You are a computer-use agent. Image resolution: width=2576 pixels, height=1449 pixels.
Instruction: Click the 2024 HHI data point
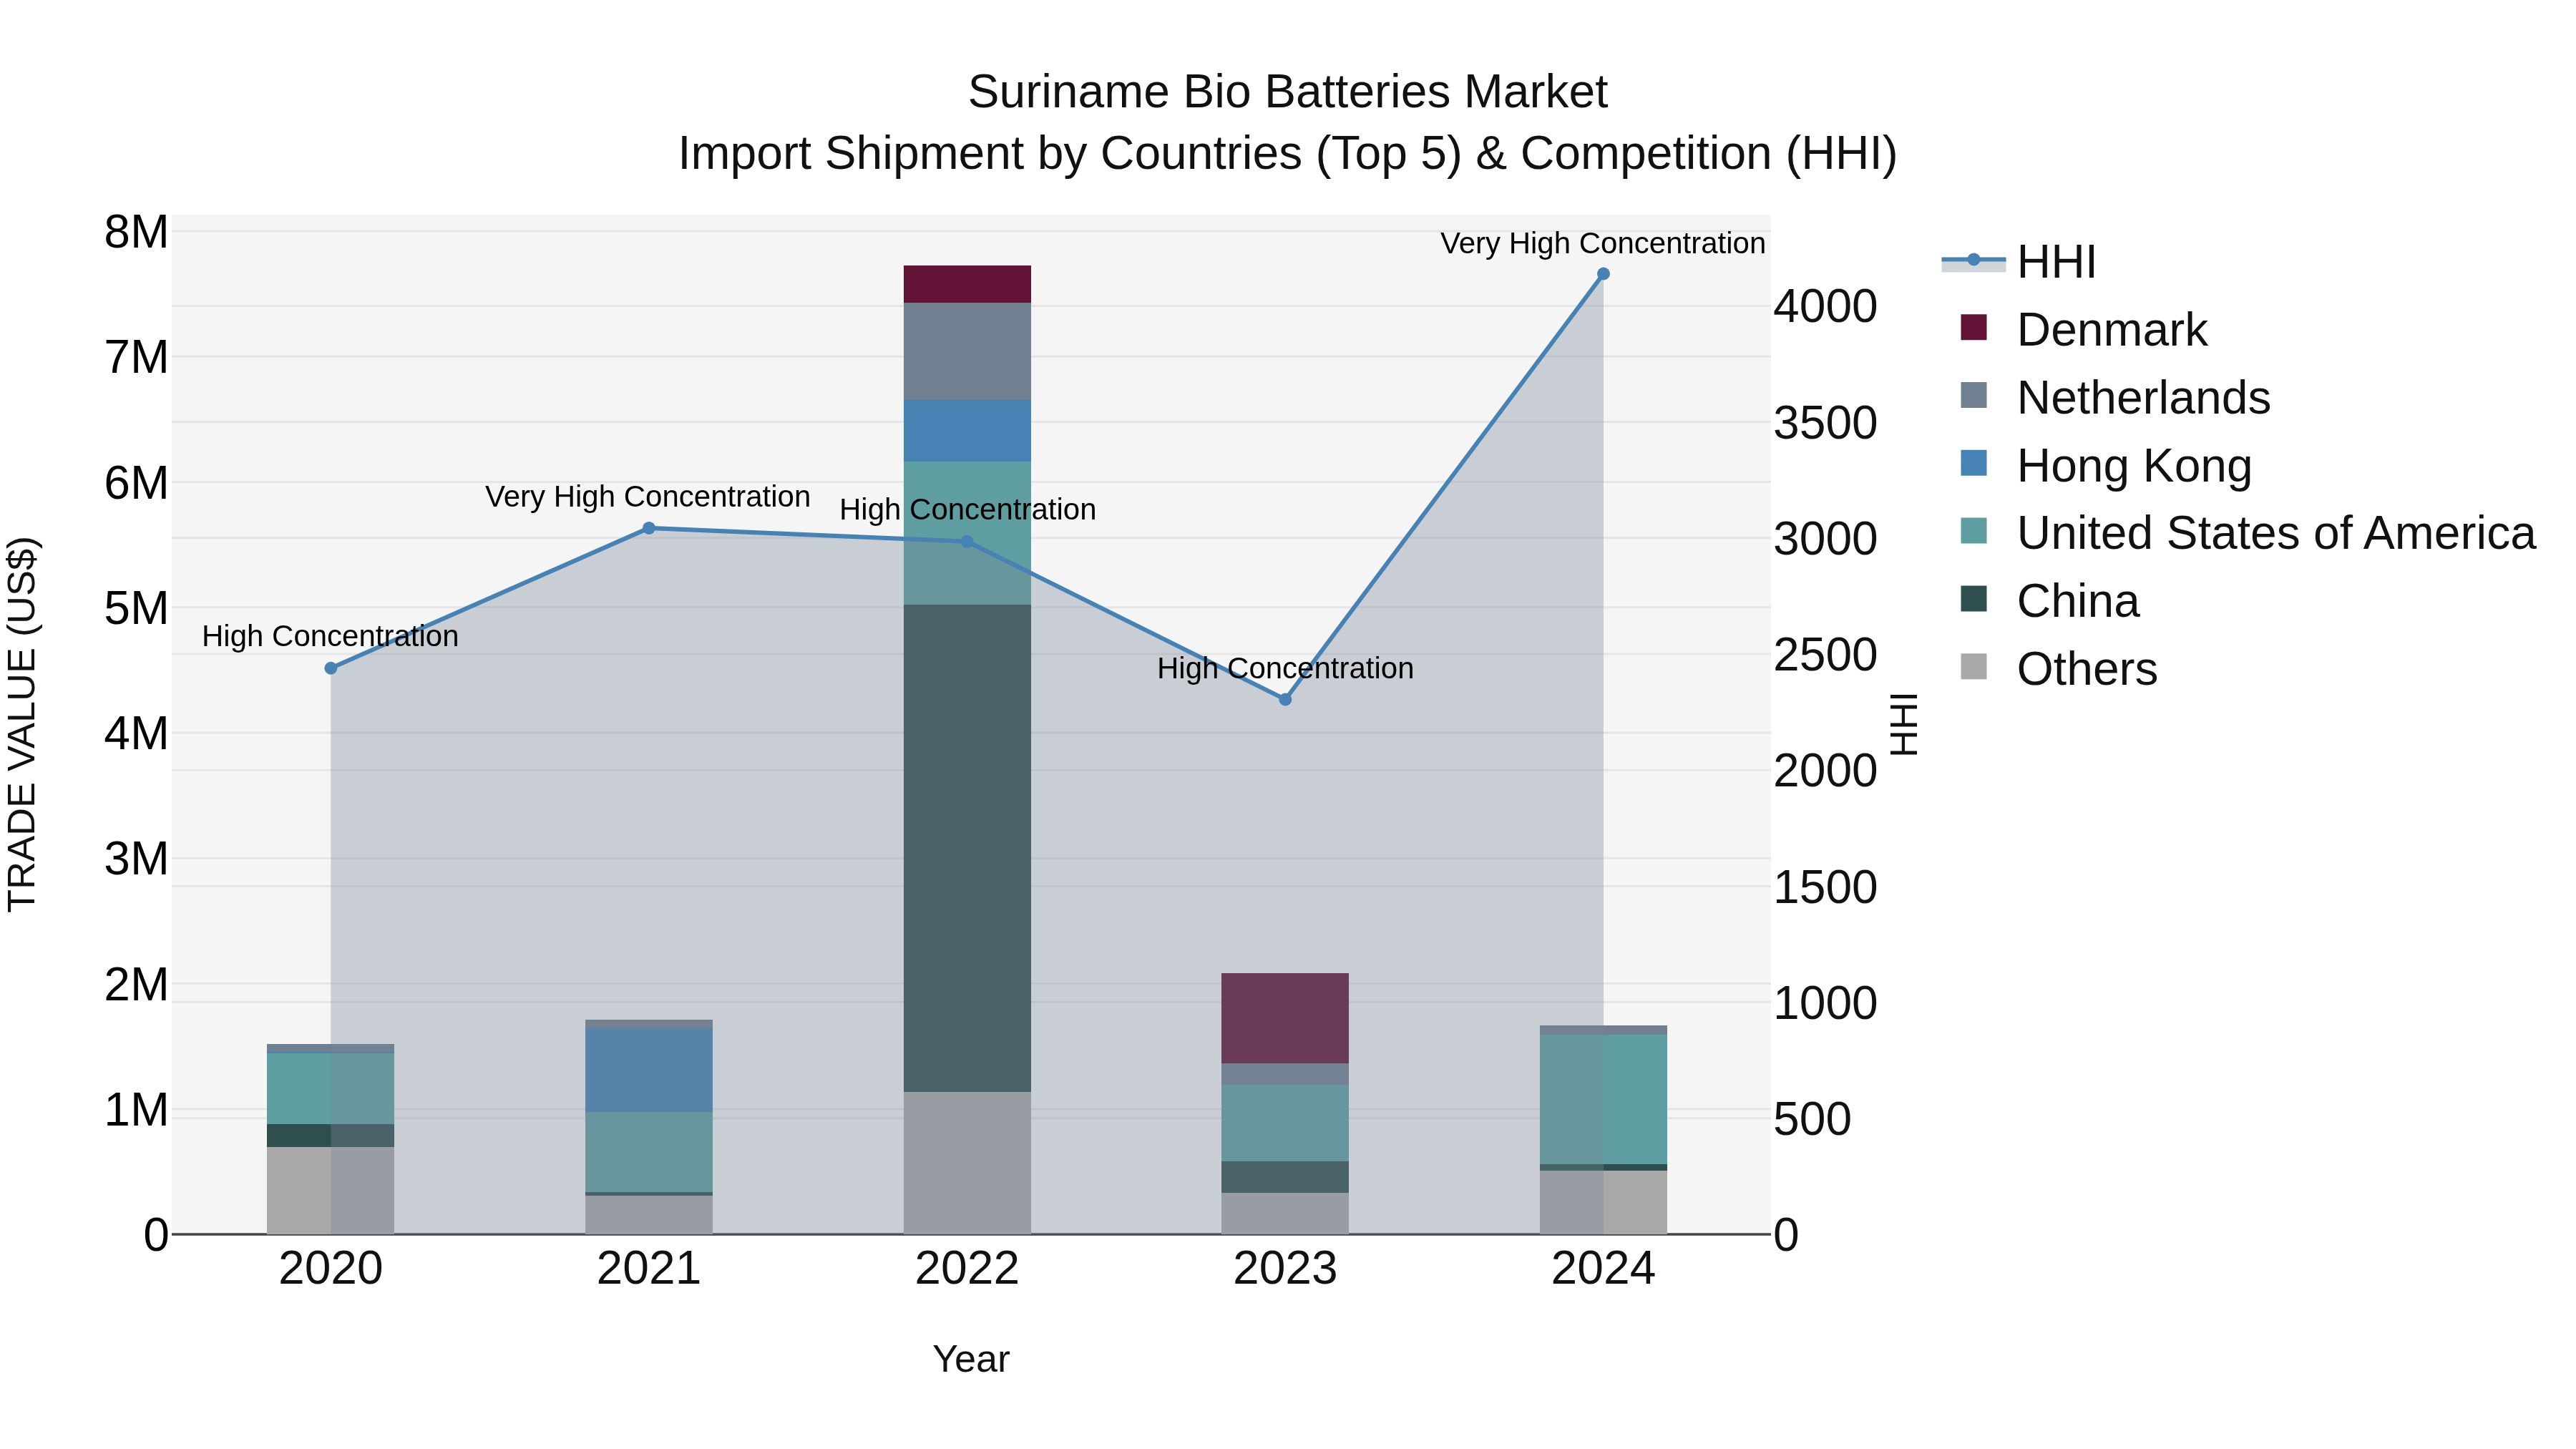tap(1603, 274)
